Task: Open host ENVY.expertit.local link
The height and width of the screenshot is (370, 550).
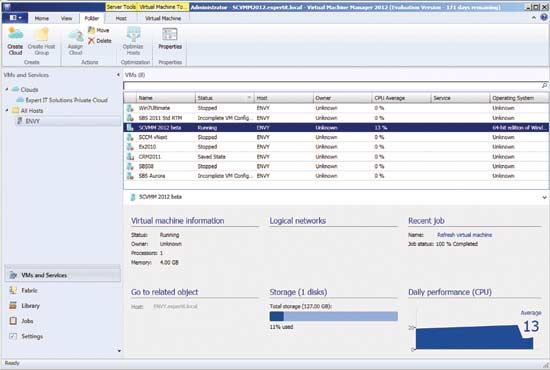Action: point(175,307)
